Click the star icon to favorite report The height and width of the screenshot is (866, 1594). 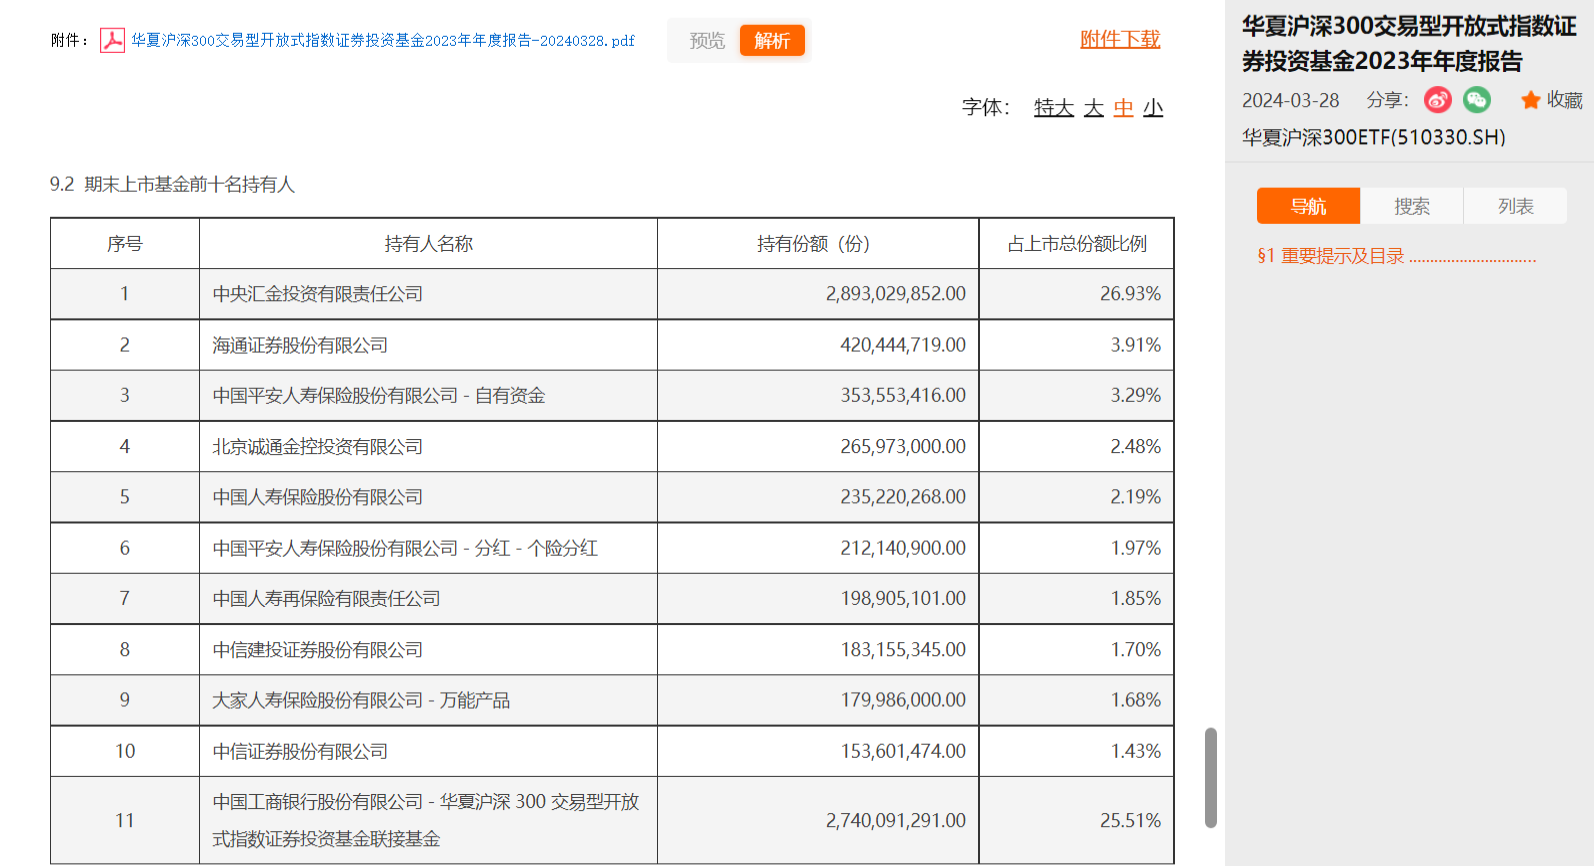(x=1530, y=100)
